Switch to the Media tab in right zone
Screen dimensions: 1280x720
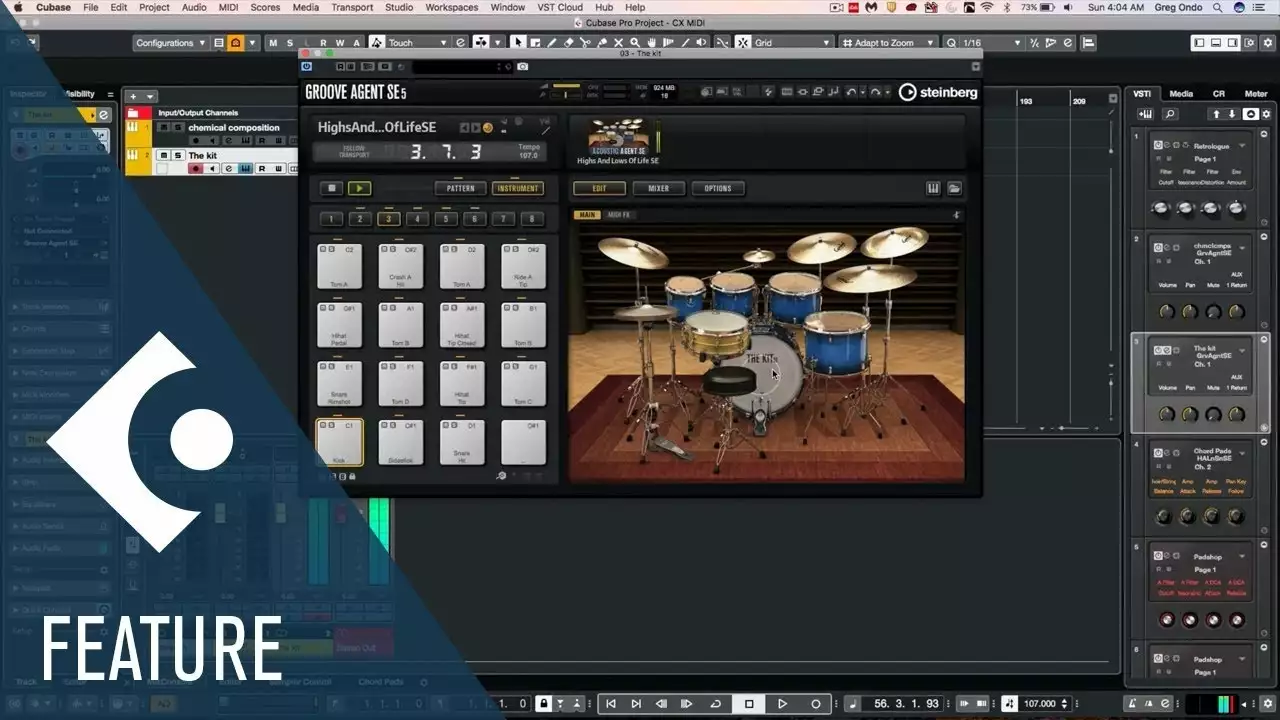click(1181, 94)
